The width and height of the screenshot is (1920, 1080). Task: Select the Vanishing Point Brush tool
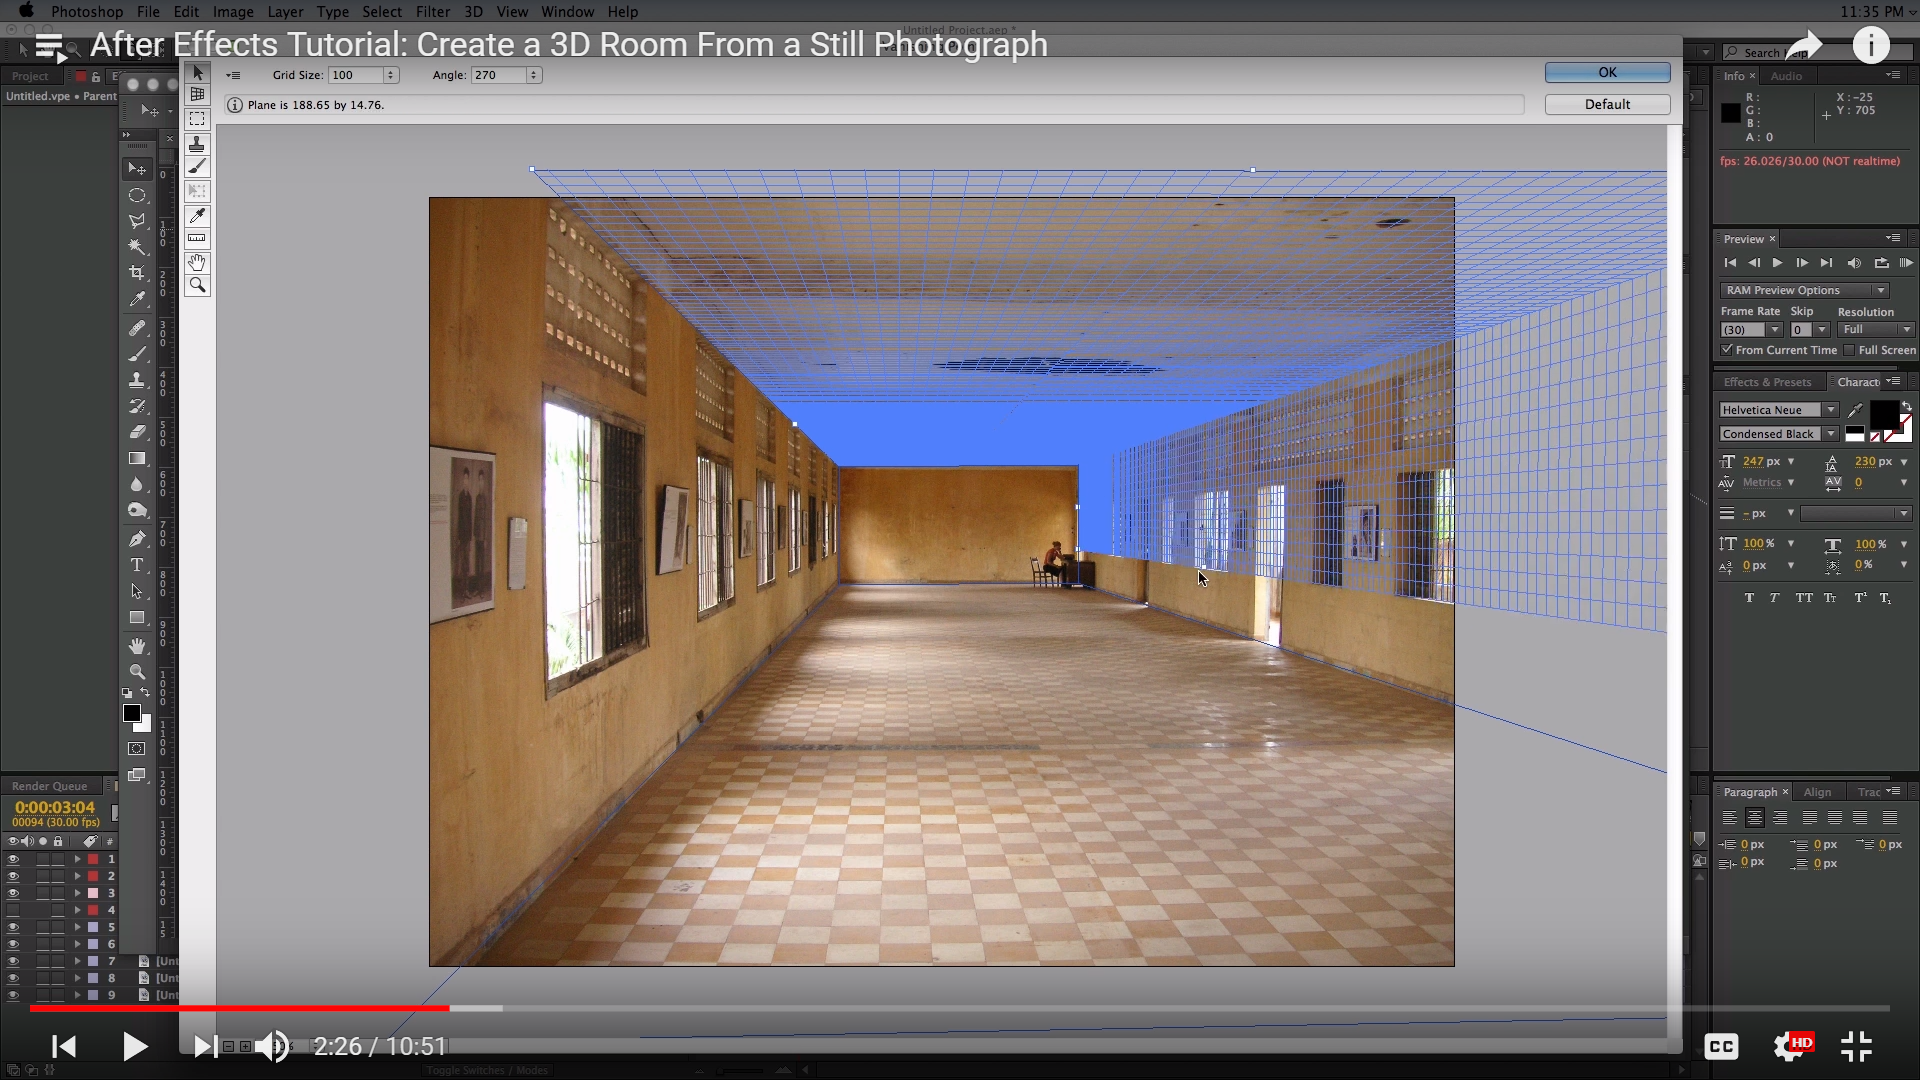197,167
